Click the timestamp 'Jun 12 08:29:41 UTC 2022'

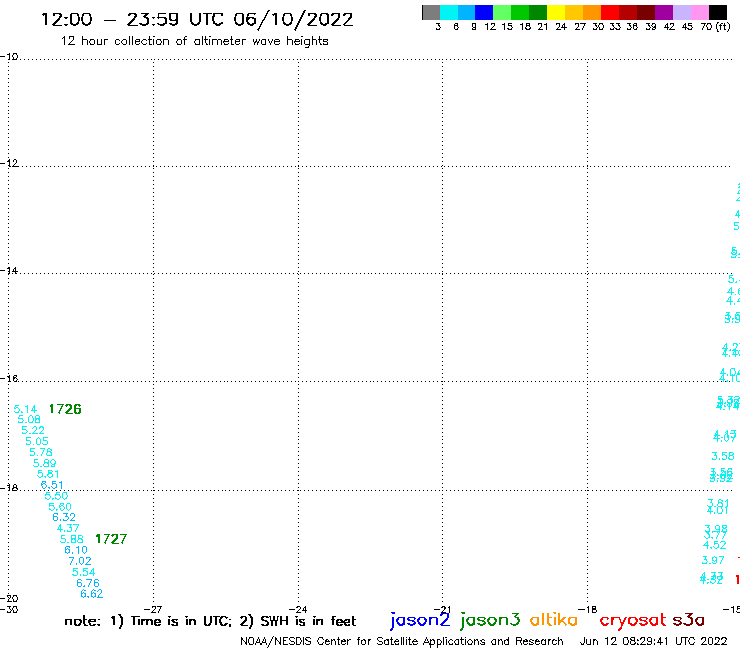point(654,641)
